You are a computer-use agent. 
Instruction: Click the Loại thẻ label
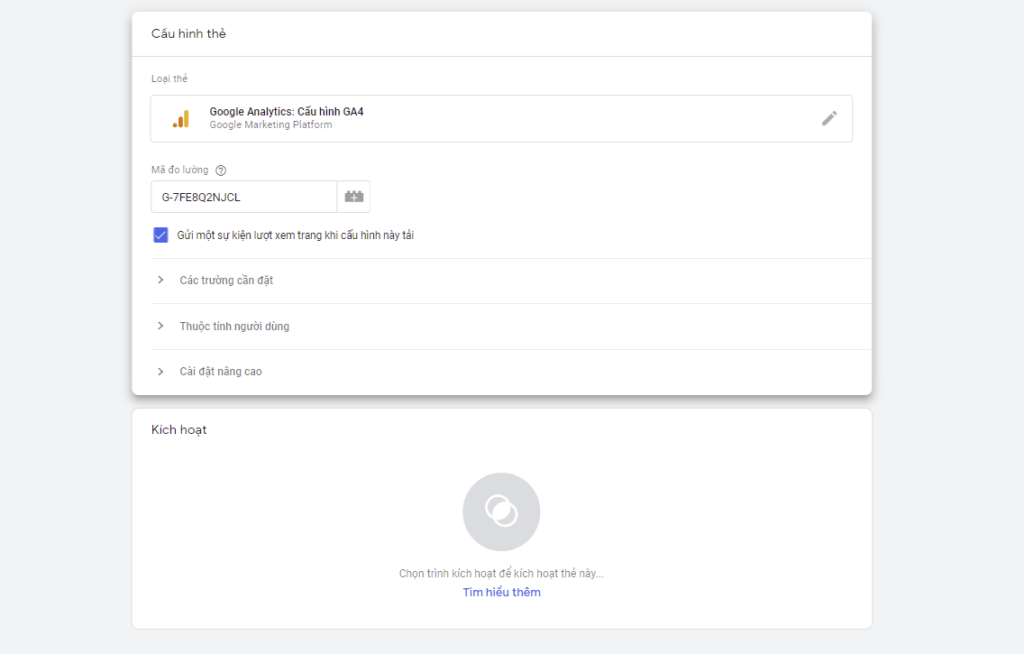(x=169, y=78)
